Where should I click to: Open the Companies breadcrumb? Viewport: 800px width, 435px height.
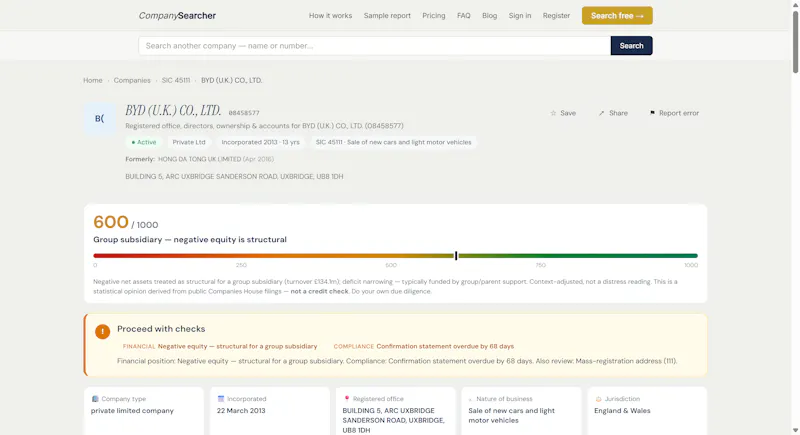pyautogui.click(x=132, y=81)
